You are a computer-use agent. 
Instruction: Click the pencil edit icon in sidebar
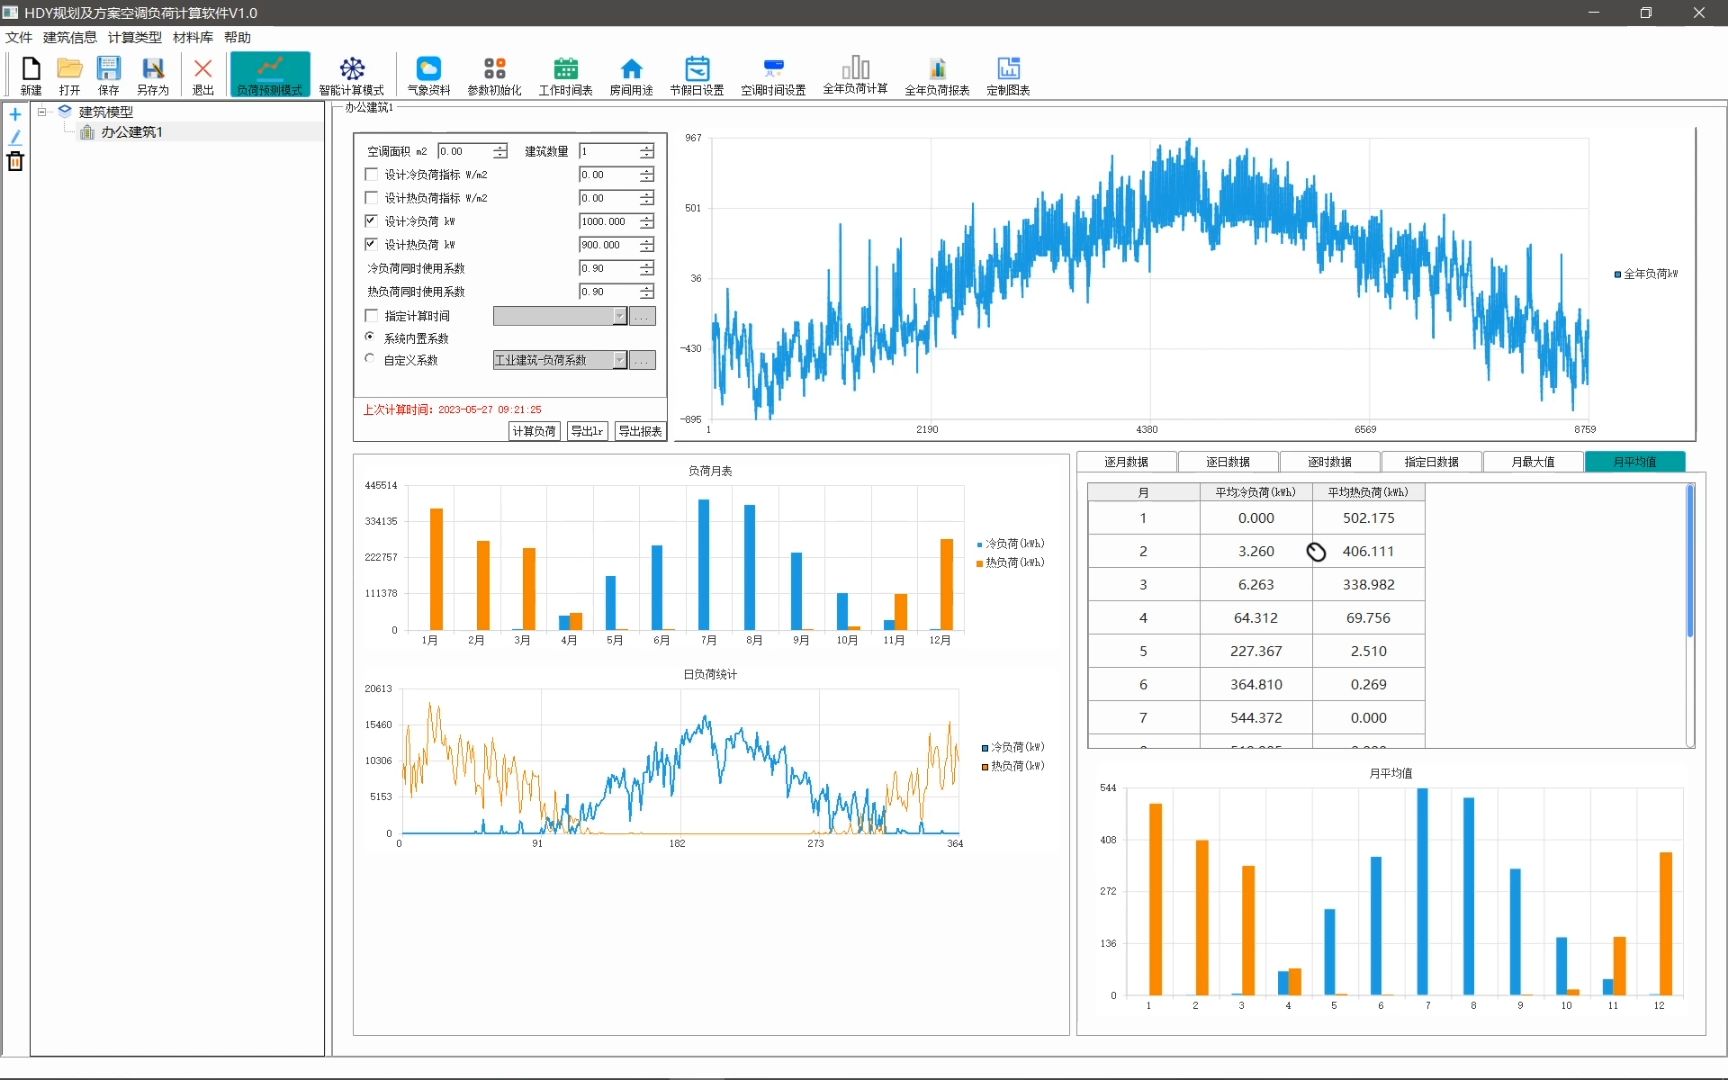click(15, 138)
